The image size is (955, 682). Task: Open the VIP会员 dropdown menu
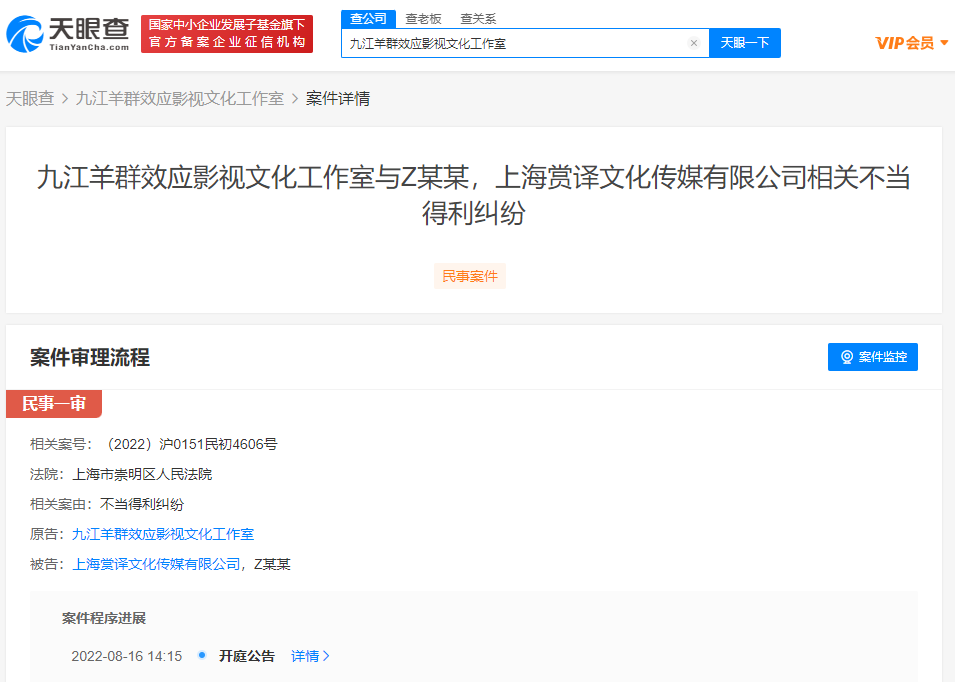912,43
